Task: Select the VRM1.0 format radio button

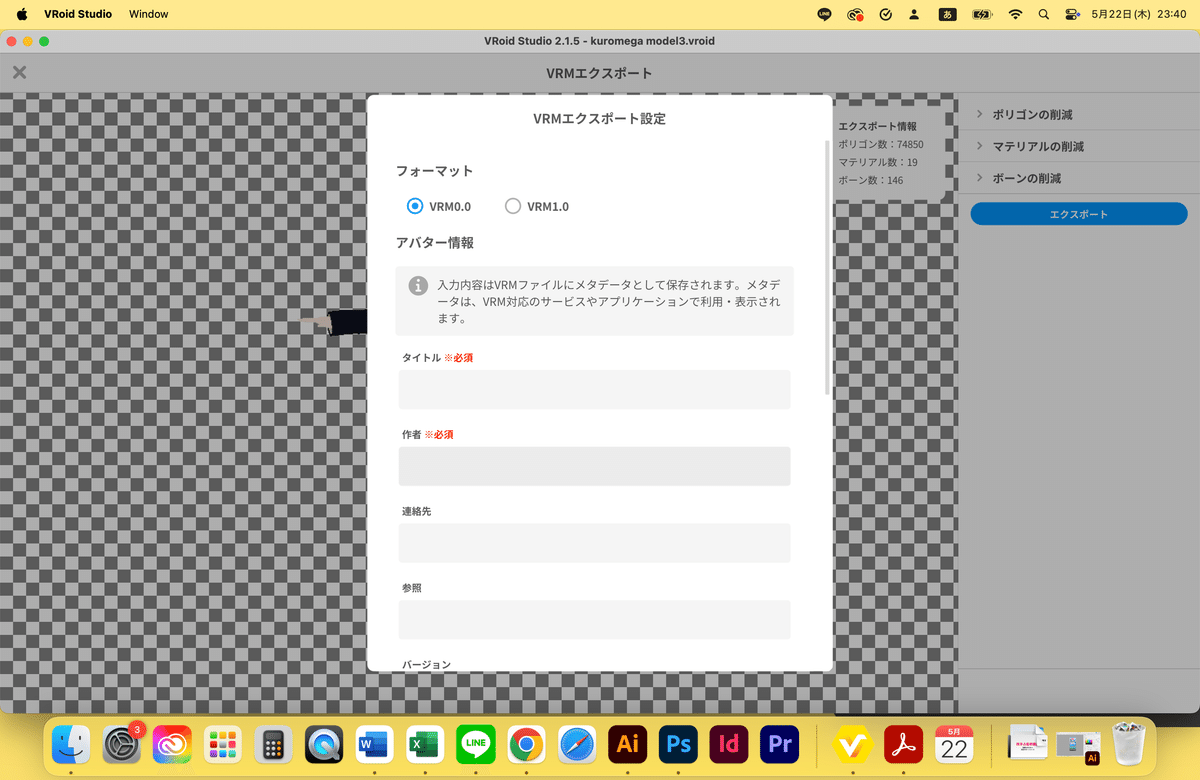Action: (513, 206)
